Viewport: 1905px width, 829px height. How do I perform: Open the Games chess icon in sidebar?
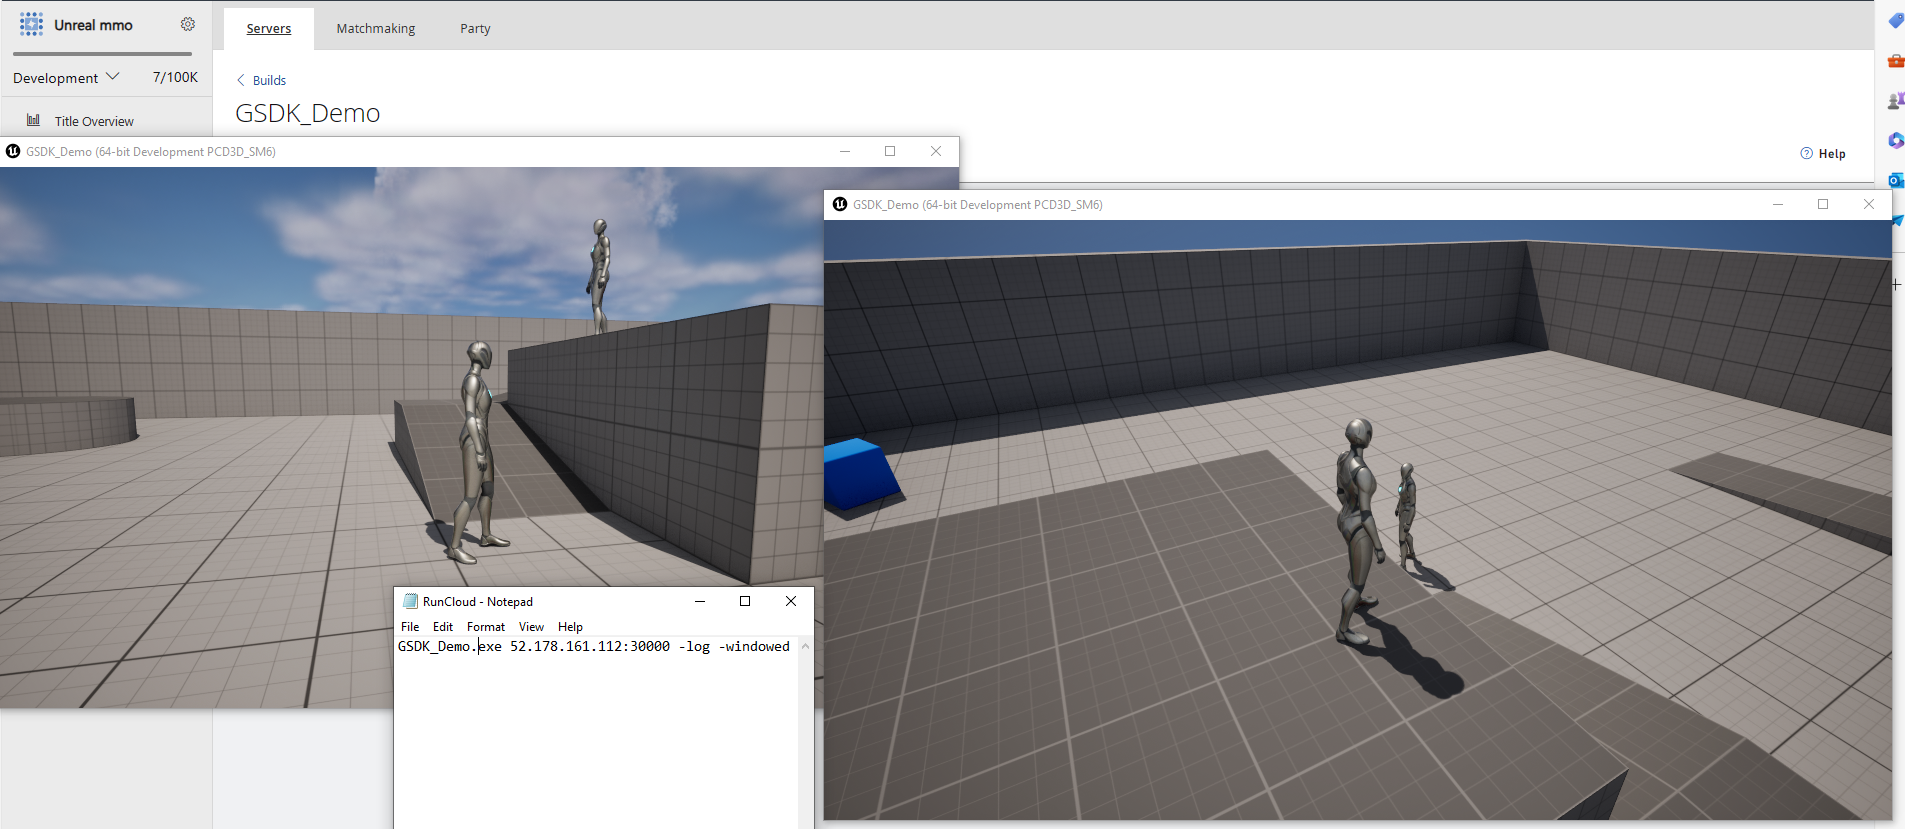(1895, 100)
